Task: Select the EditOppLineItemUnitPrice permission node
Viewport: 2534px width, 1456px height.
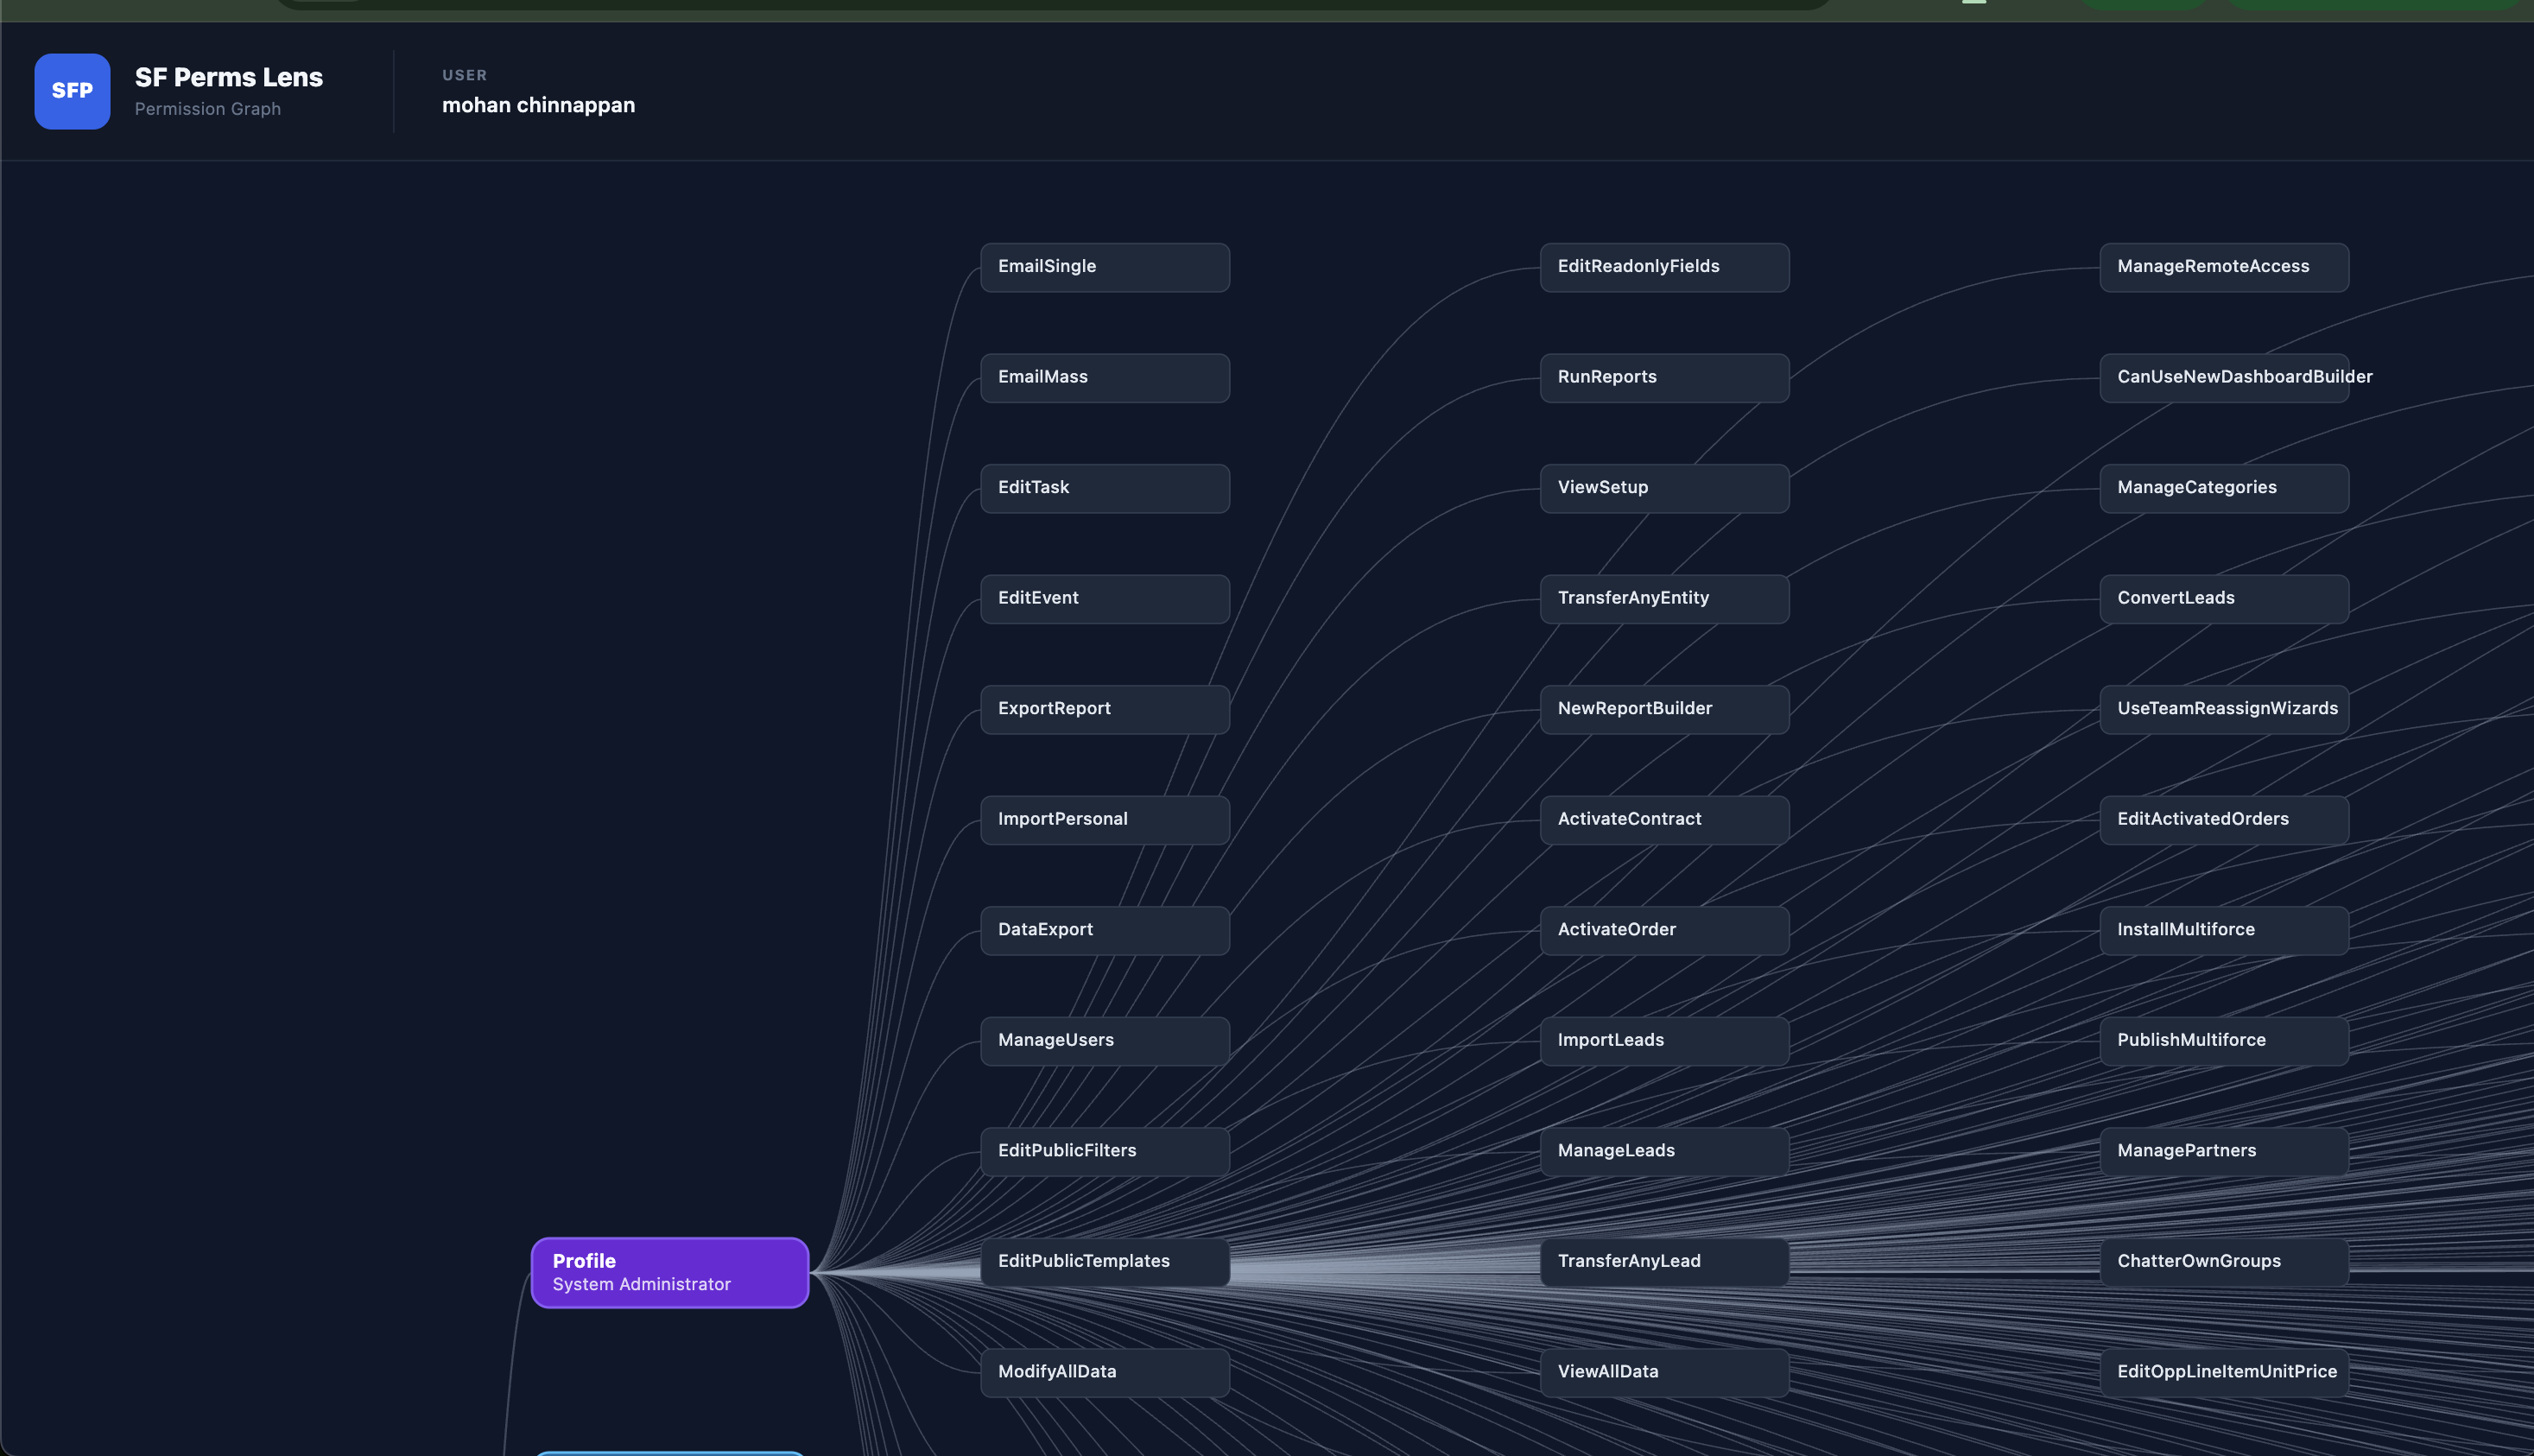Action: pos(2224,1372)
